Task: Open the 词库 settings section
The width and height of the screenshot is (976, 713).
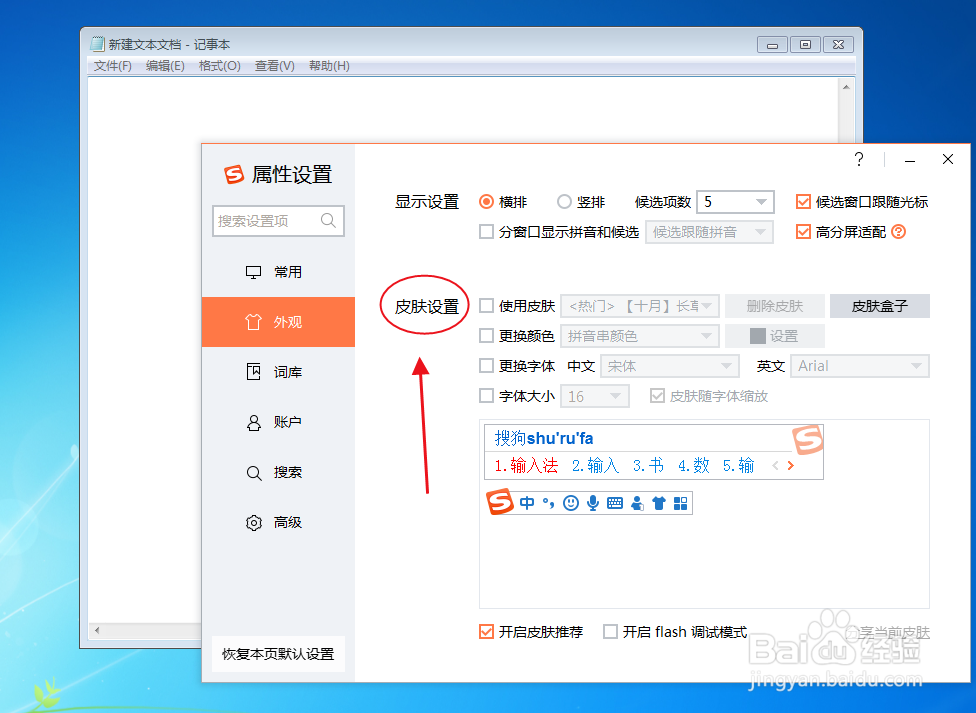Action: tap(278, 372)
